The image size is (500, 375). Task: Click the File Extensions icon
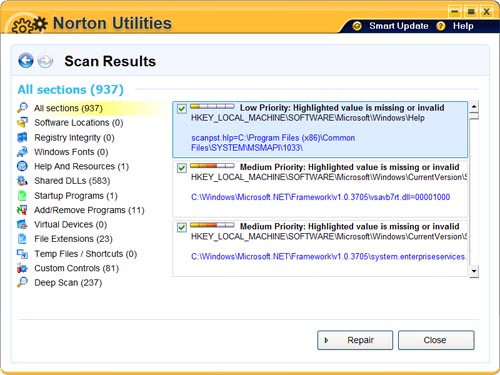(x=22, y=239)
